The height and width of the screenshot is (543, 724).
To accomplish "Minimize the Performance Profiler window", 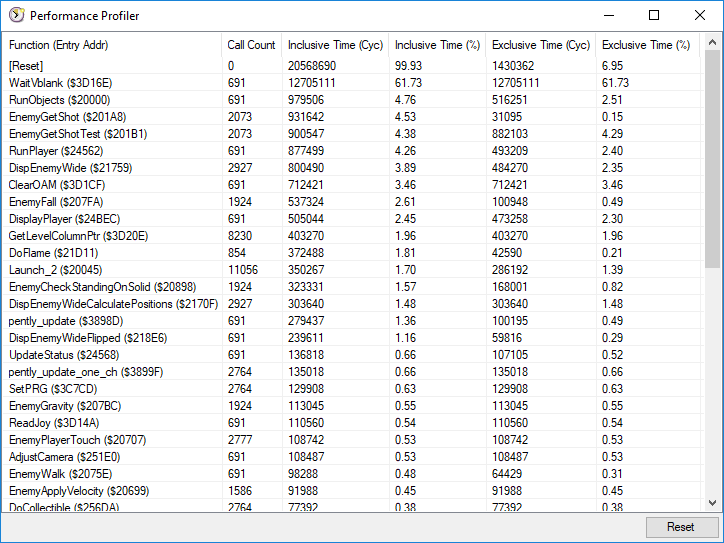I will pos(609,15).
